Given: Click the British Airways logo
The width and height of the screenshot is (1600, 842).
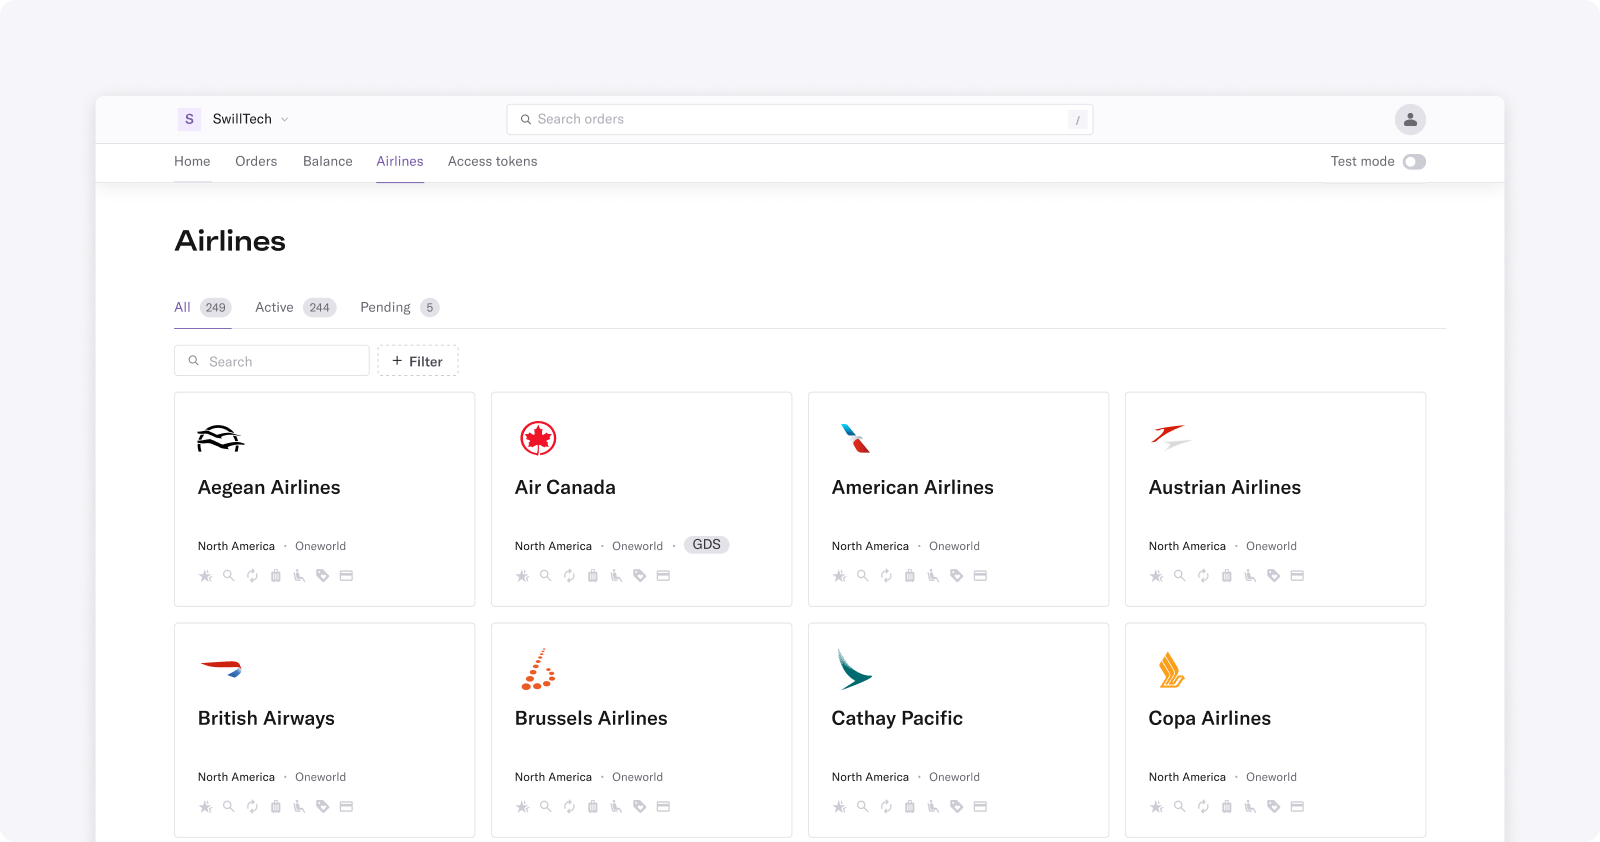Looking at the screenshot, I should (221, 669).
